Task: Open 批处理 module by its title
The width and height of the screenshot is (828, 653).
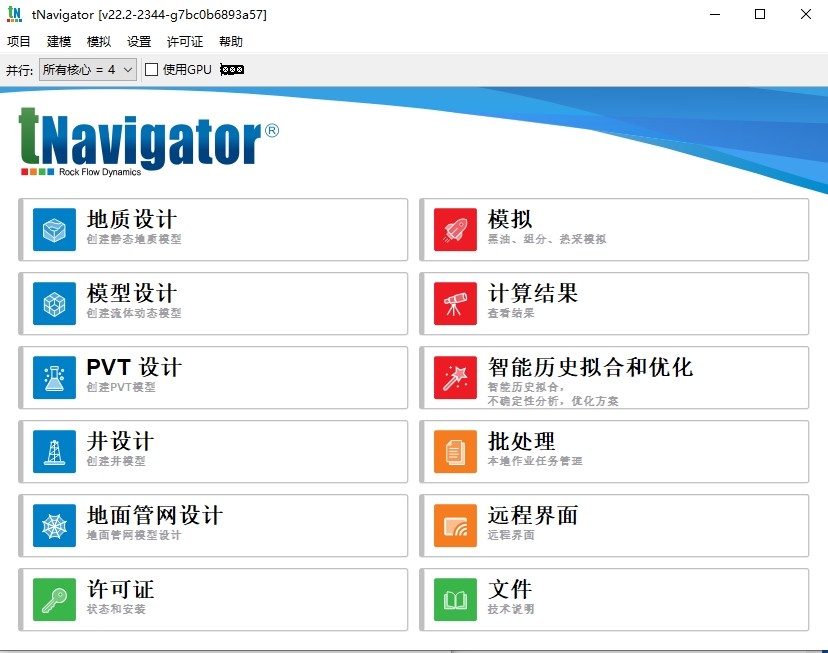Action: [521, 441]
